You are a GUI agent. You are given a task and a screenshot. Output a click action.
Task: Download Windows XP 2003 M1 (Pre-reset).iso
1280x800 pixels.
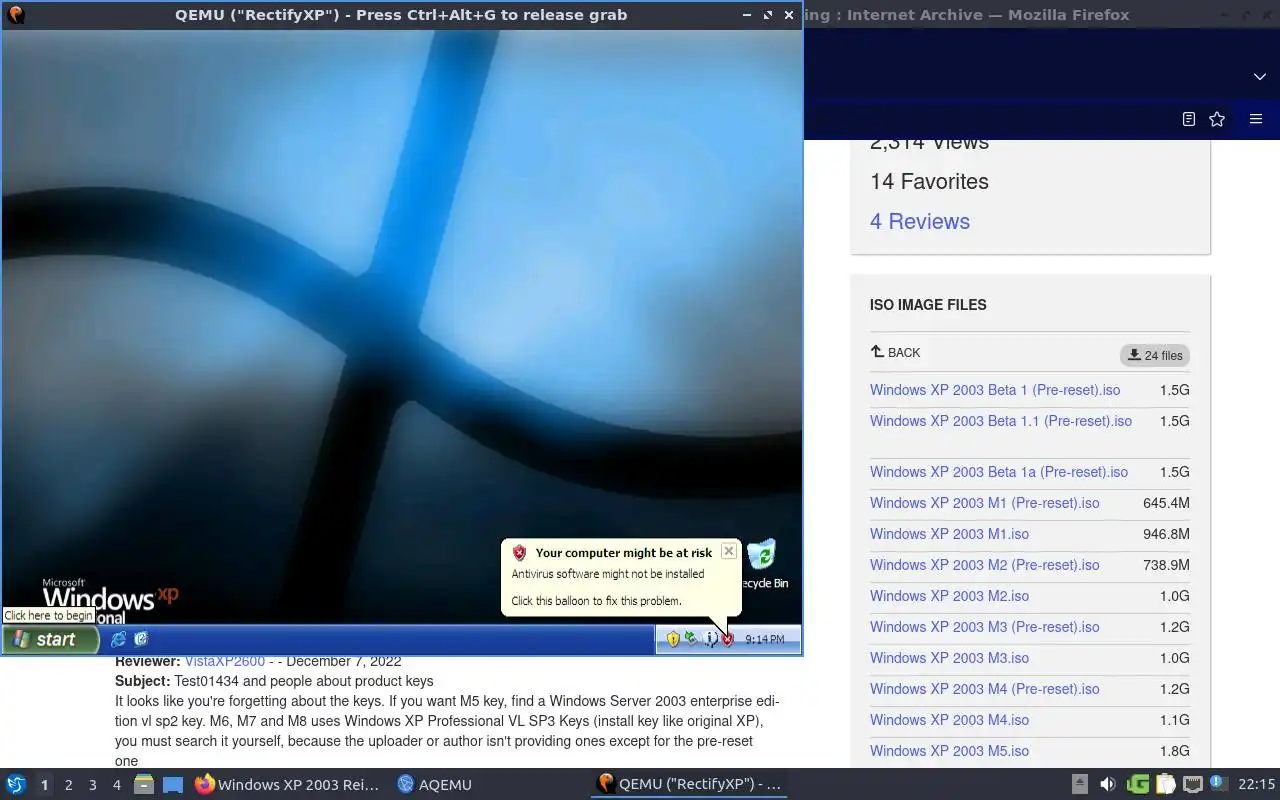coord(984,503)
